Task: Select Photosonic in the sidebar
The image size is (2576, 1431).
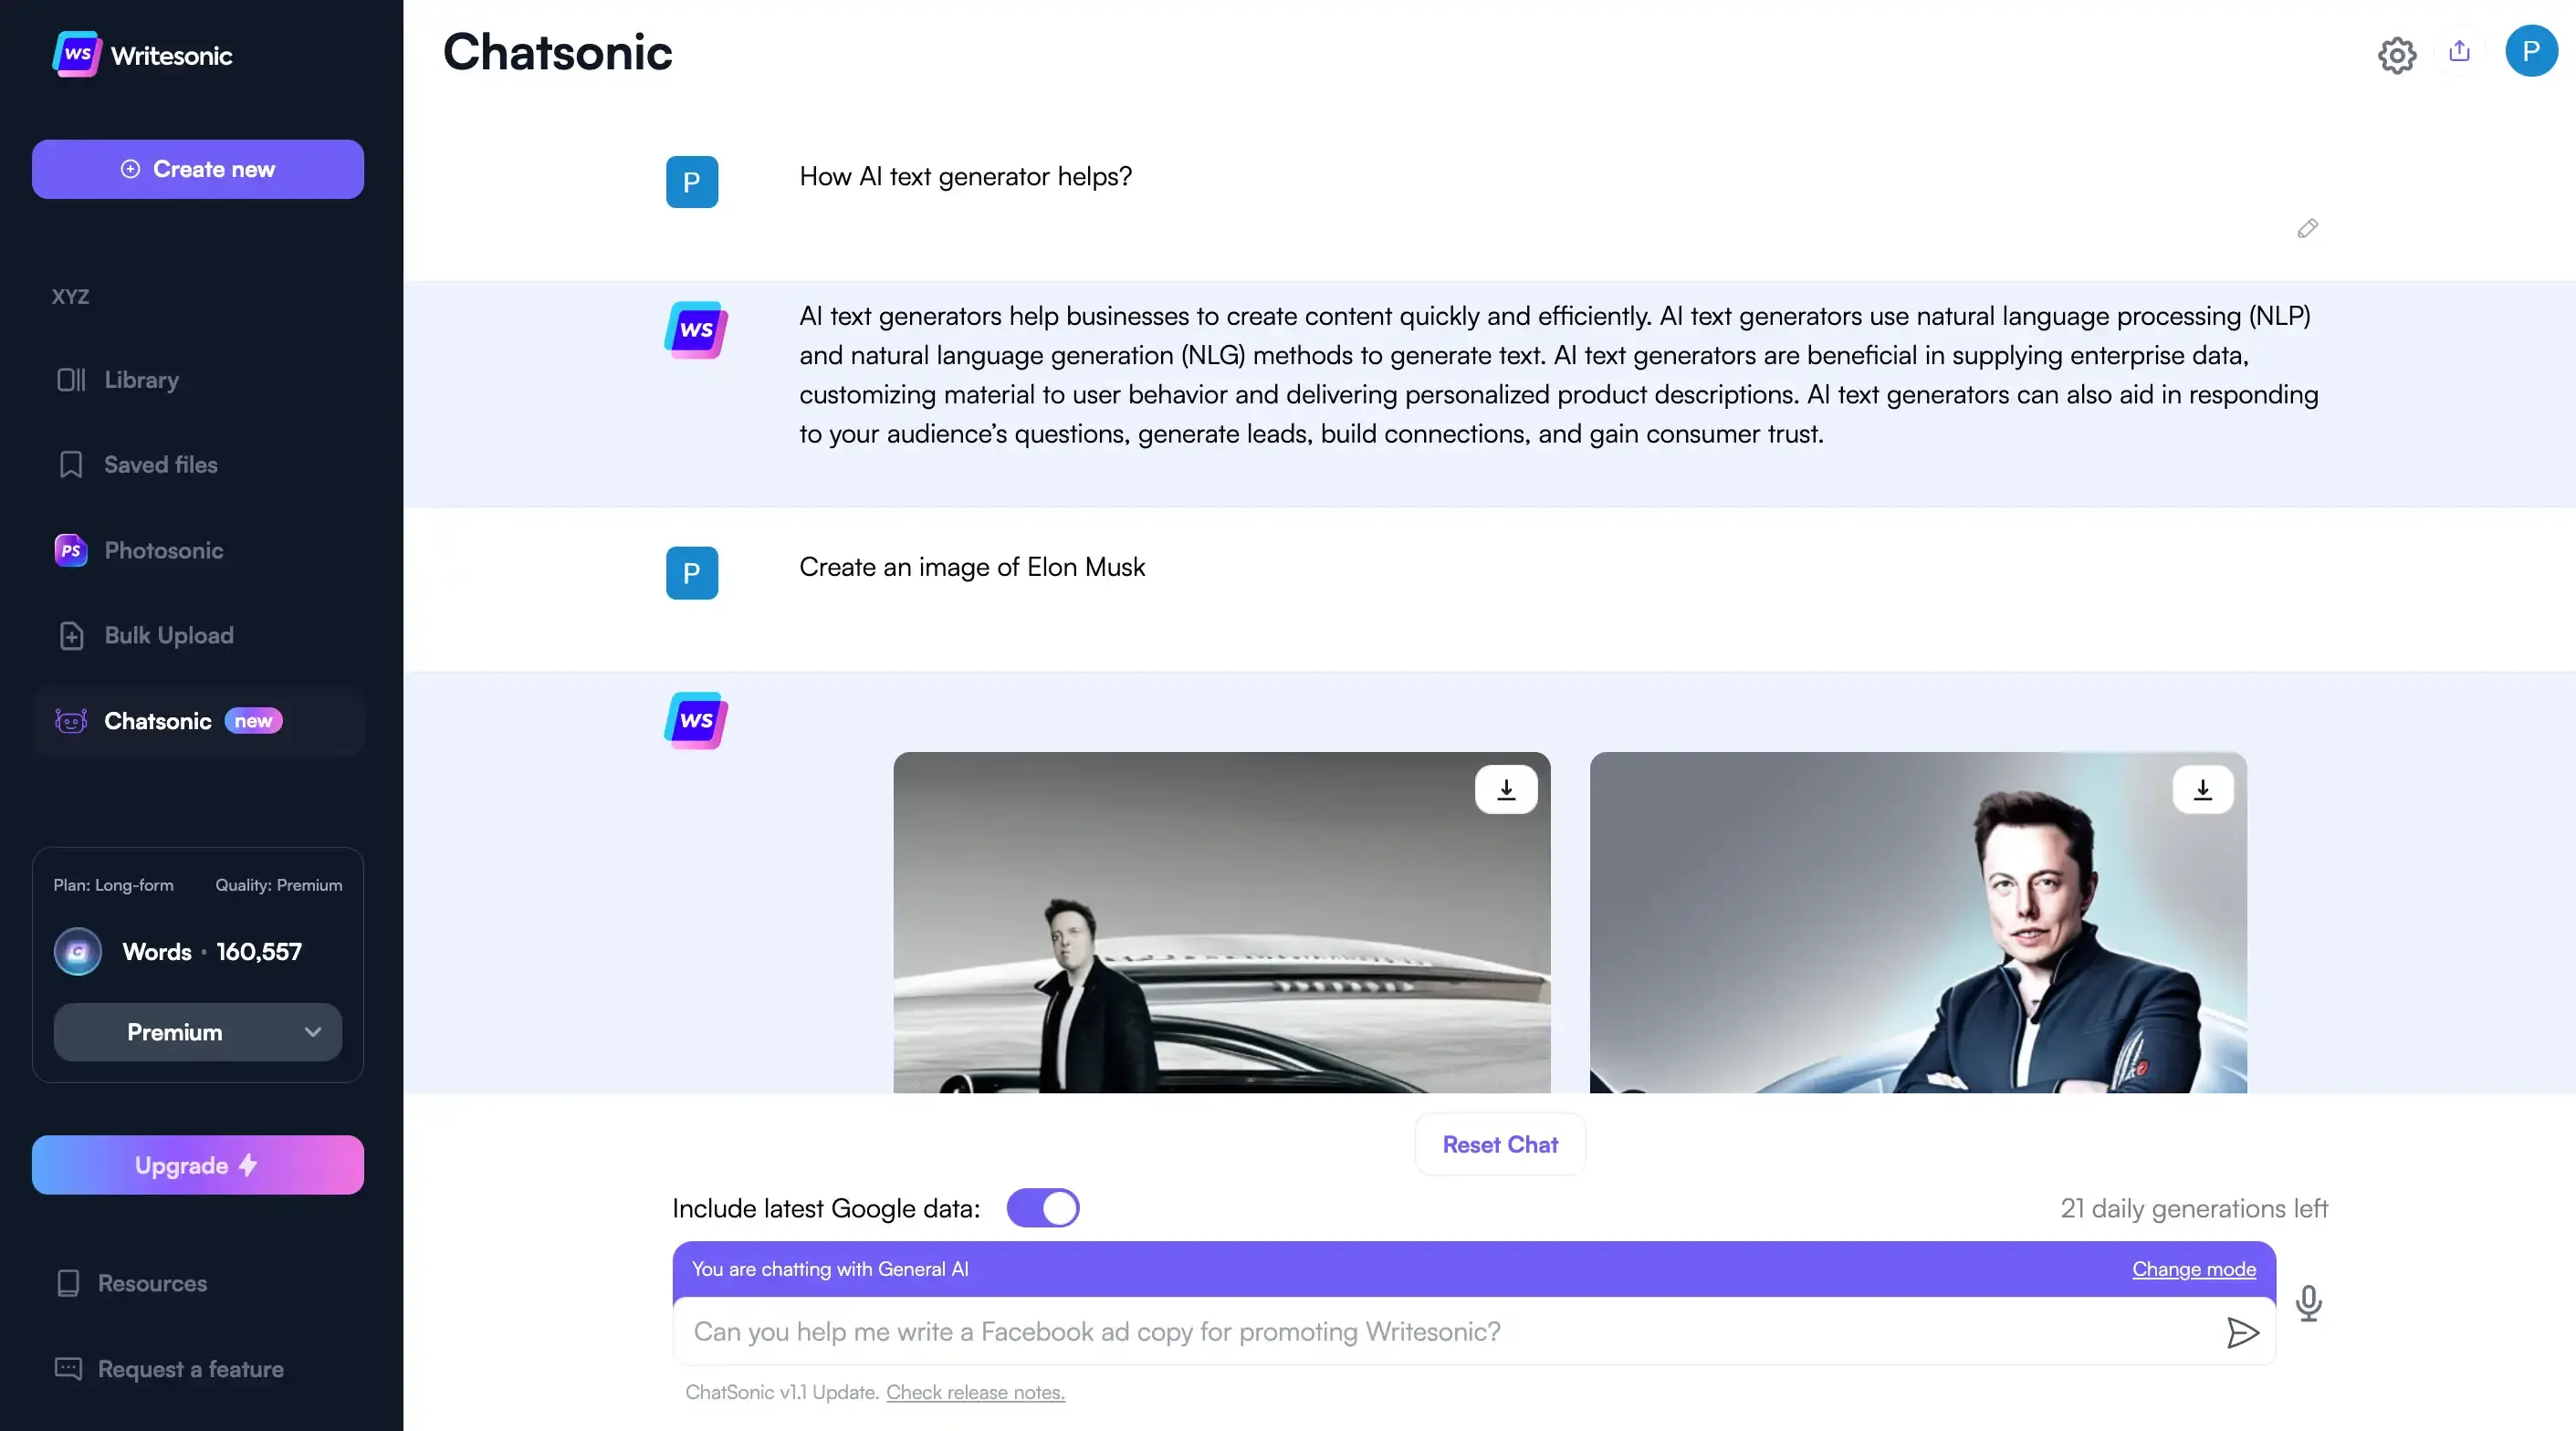Action: click(x=163, y=550)
